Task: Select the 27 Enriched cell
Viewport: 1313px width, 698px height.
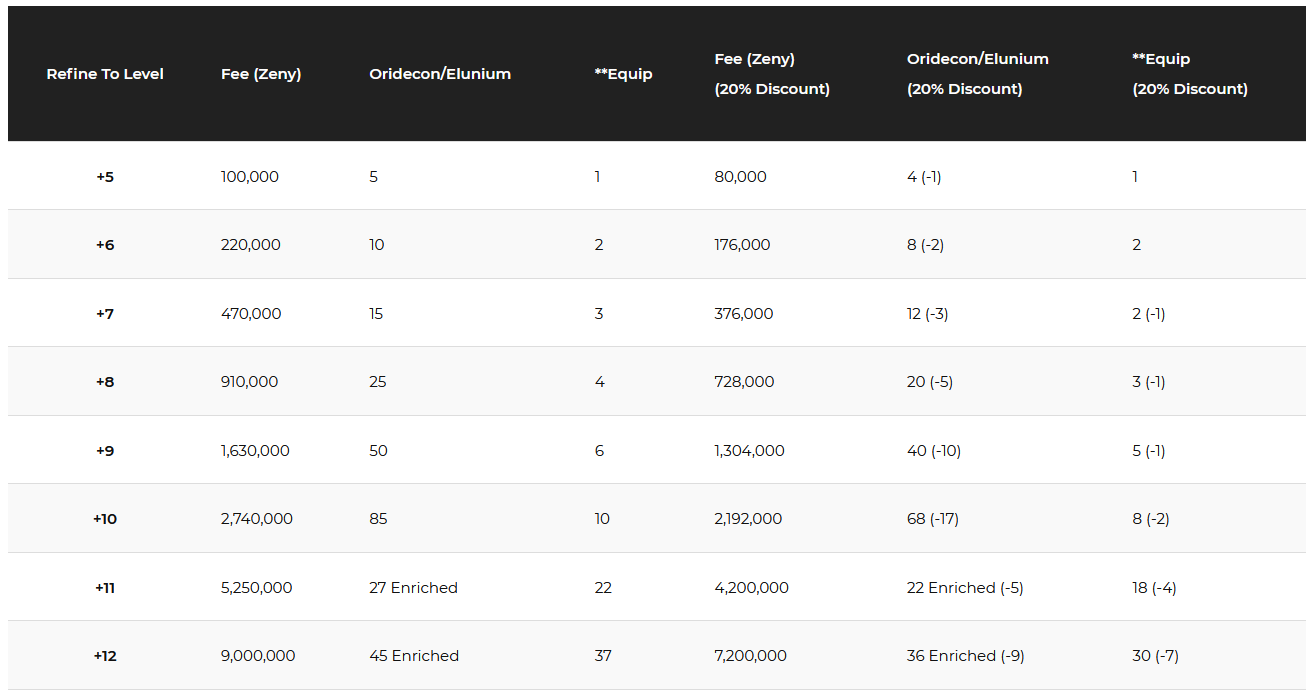Action: [x=414, y=588]
